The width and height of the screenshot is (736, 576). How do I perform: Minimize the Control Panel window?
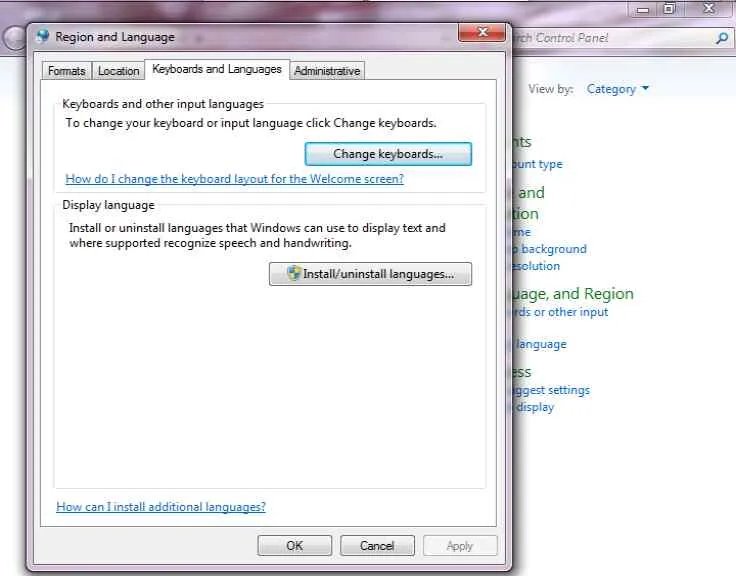[x=643, y=9]
